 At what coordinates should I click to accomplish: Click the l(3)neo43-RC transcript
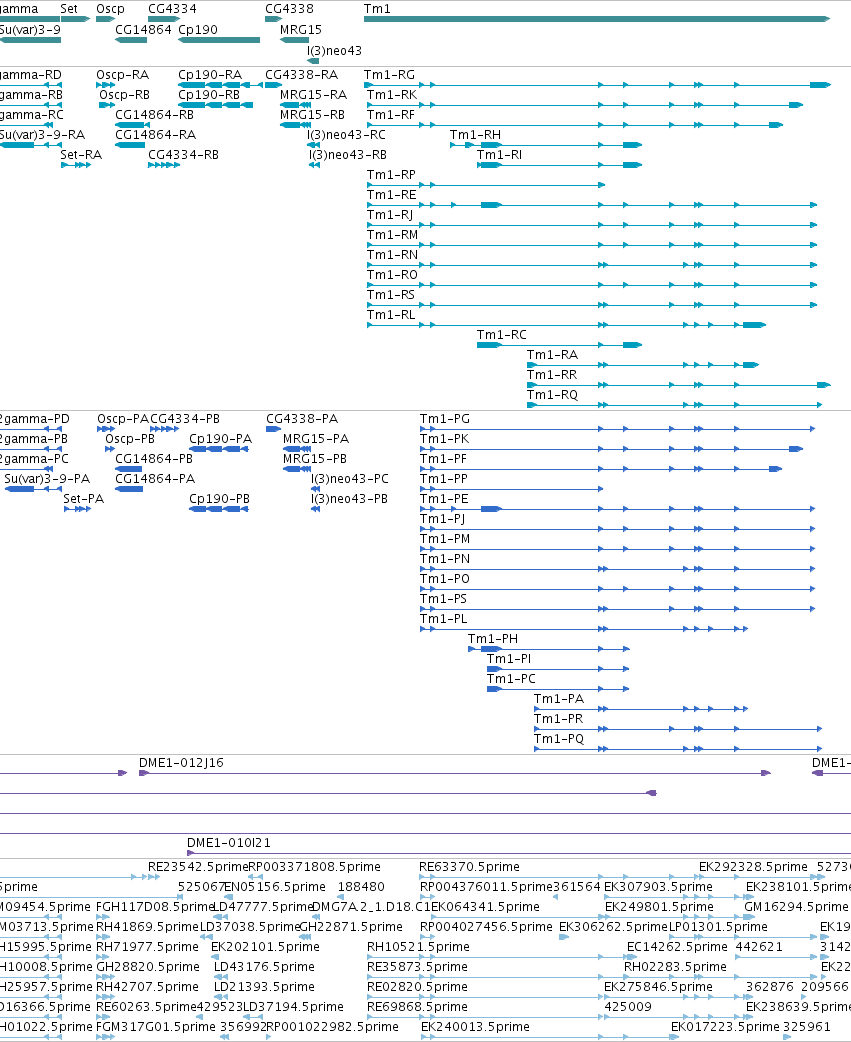[x=314, y=145]
